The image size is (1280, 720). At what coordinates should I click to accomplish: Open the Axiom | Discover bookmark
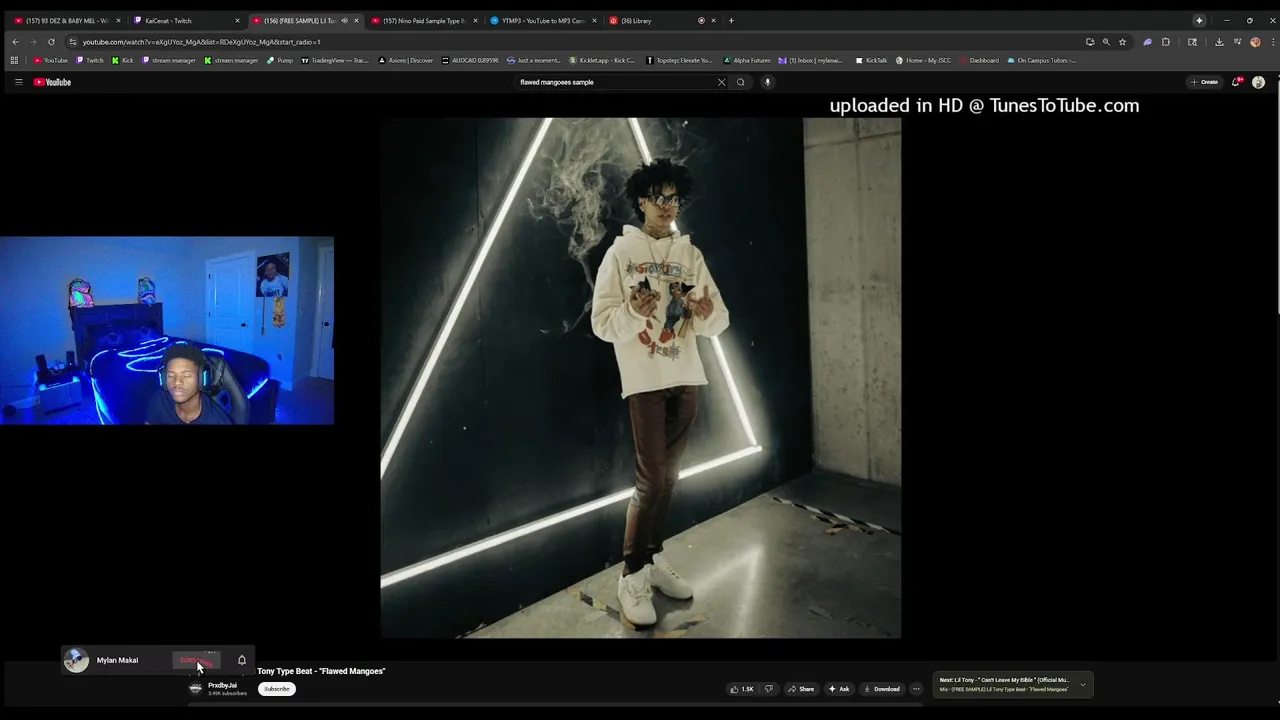pyautogui.click(x=406, y=60)
